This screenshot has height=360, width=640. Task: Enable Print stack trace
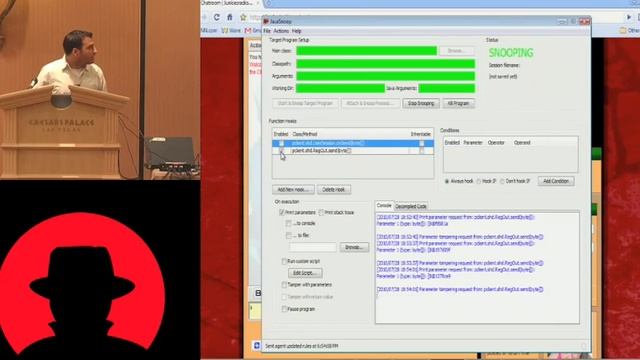click(321, 212)
